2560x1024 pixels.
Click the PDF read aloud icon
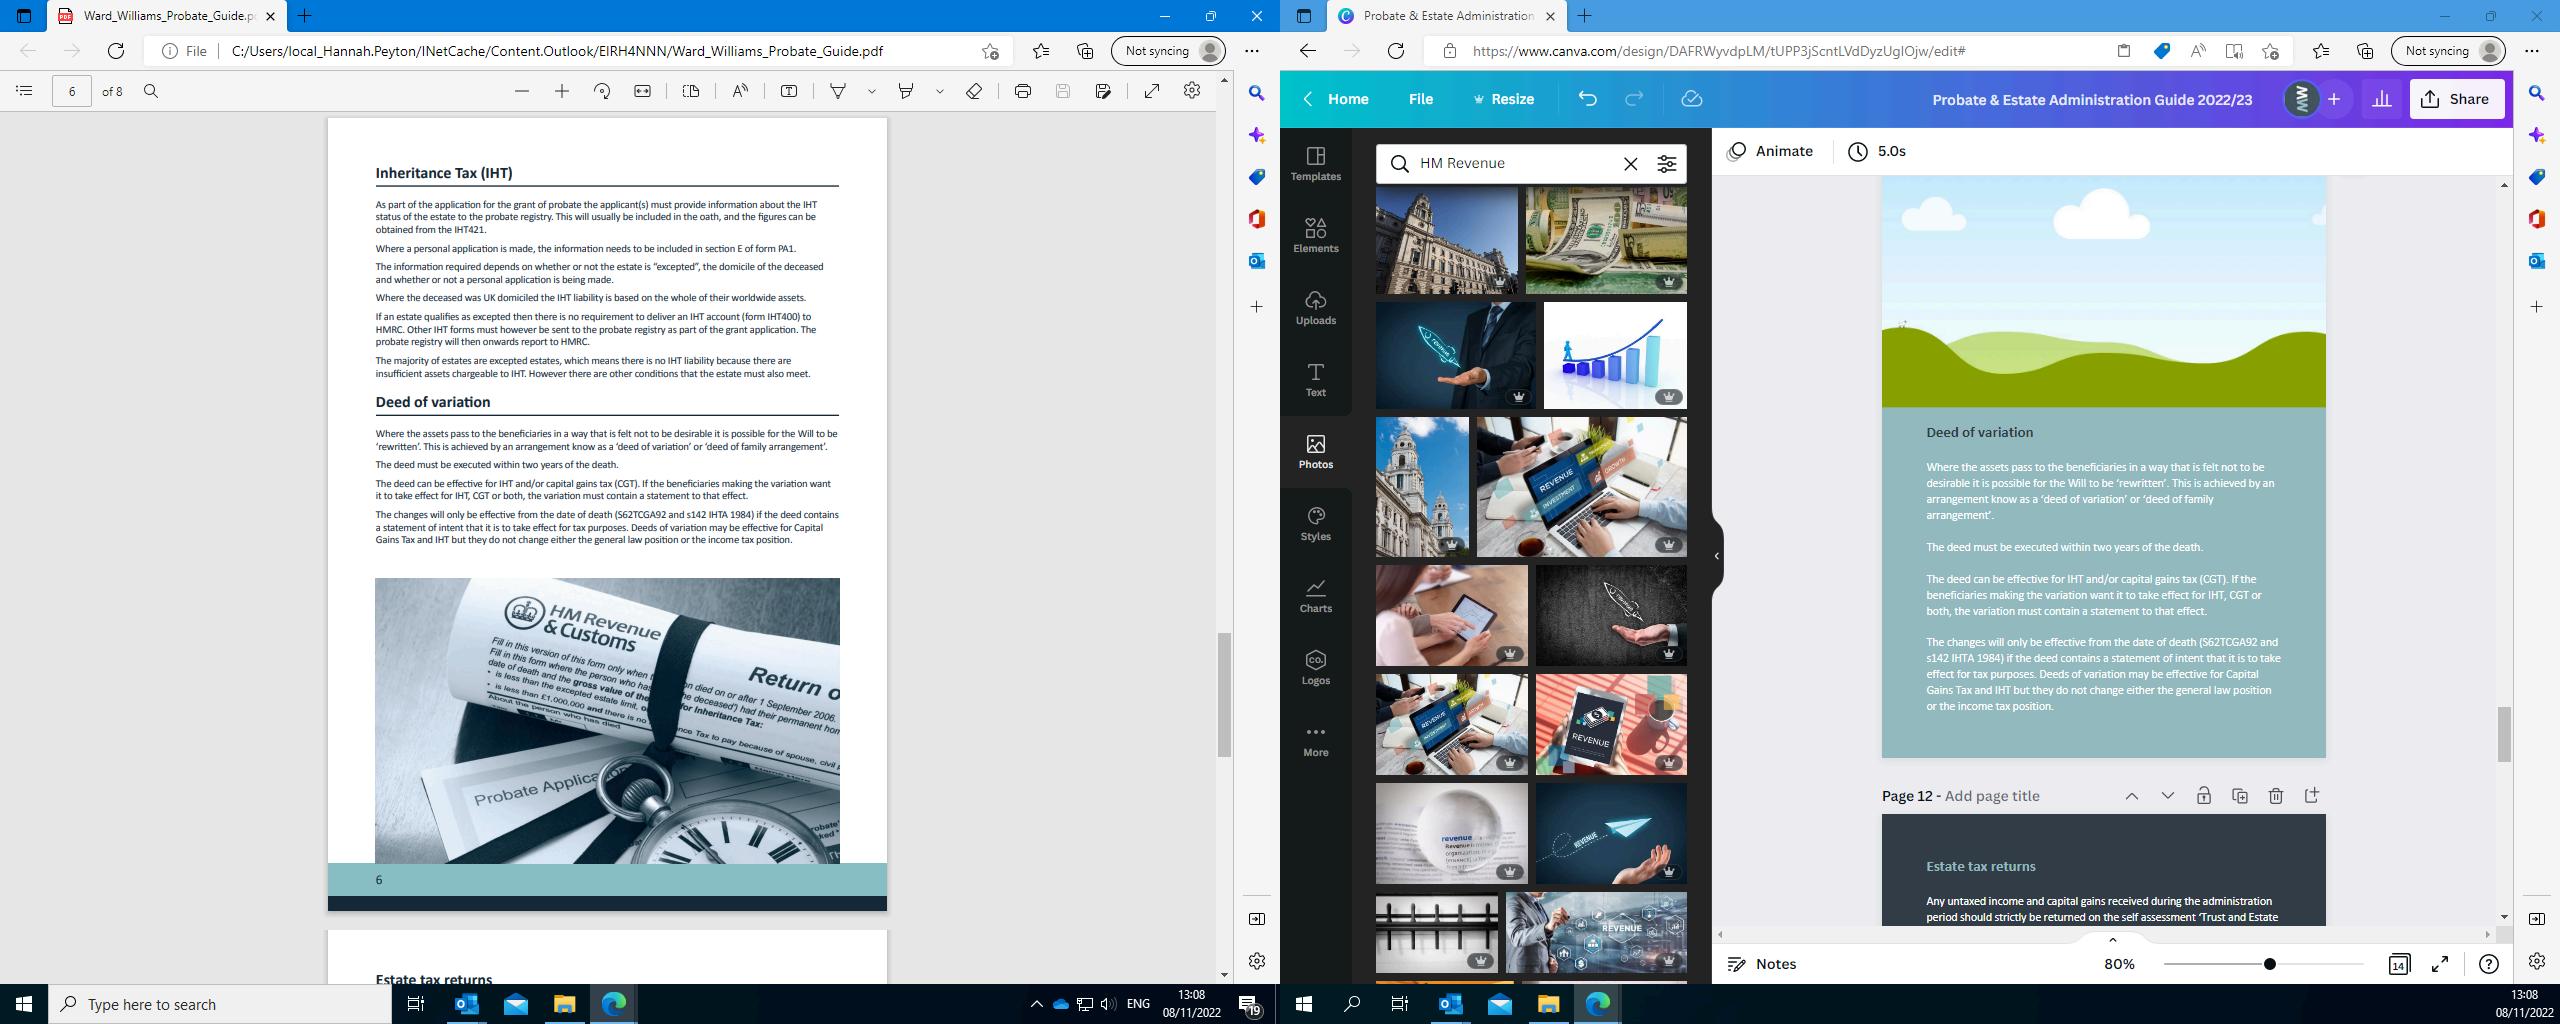pos(740,91)
